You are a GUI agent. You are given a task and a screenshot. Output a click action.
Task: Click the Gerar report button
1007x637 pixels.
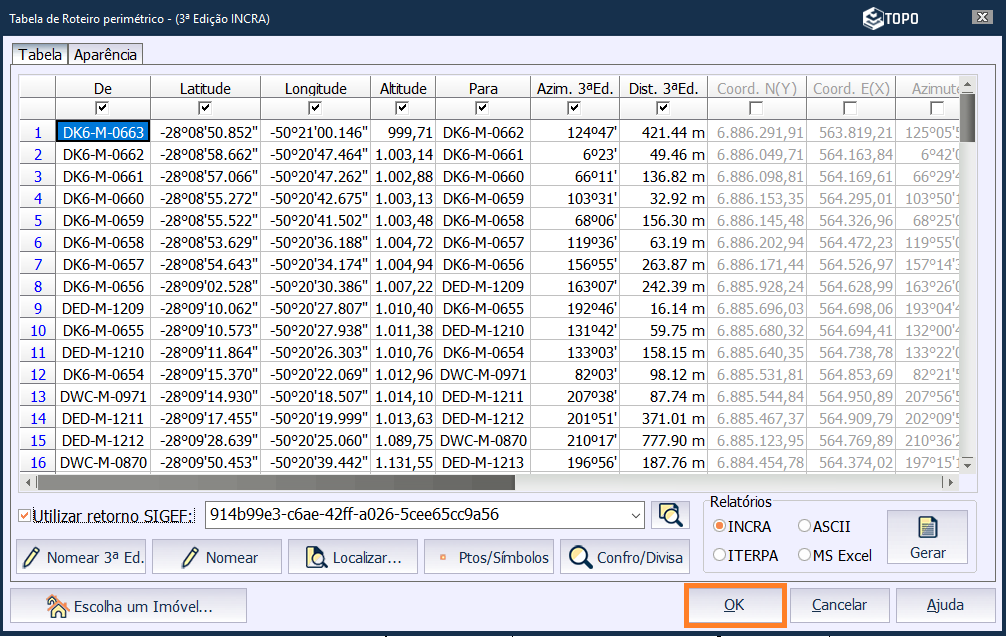[927, 537]
